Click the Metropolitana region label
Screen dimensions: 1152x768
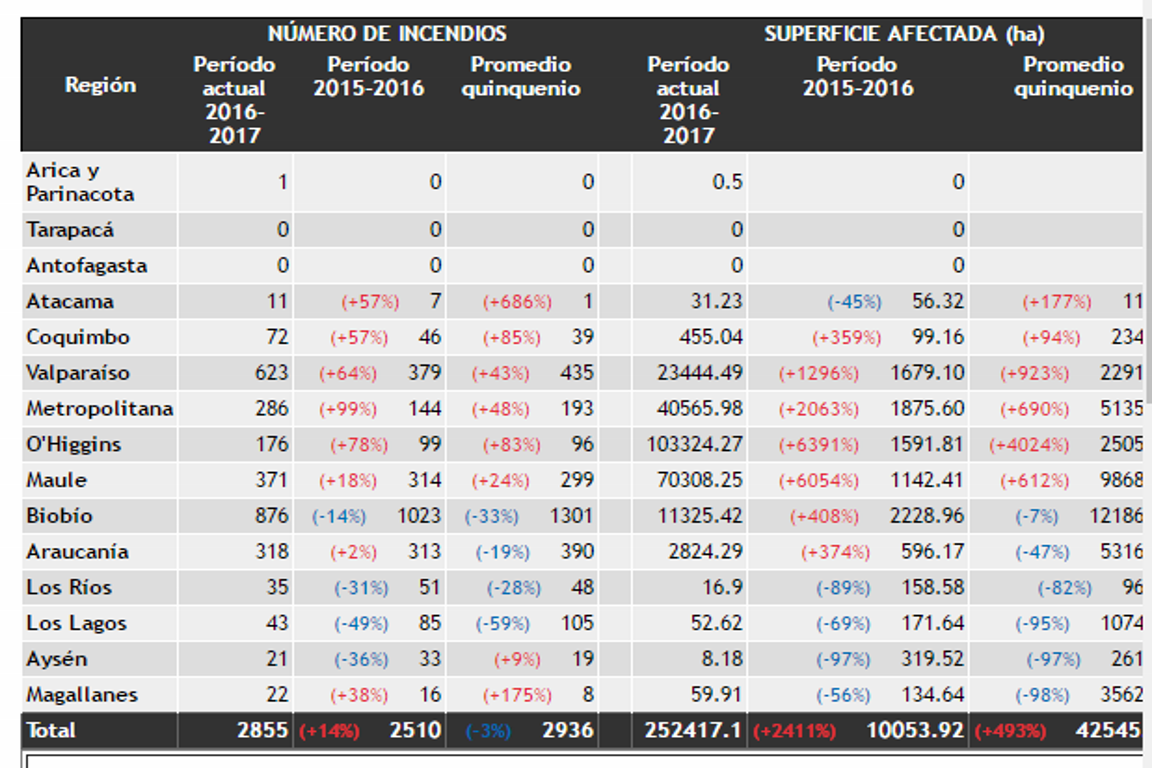point(99,409)
